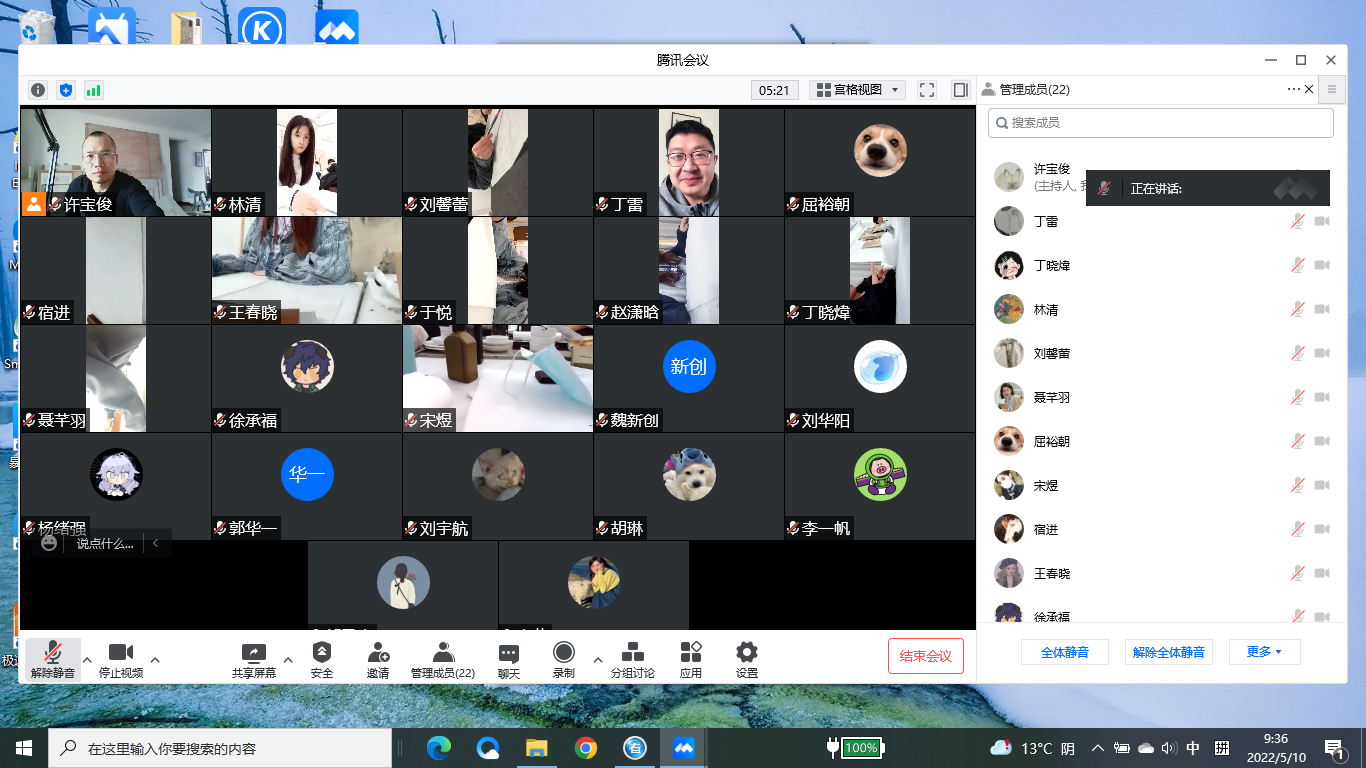Image resolution: width=1366 pixels, height=768 pixels.
Task: Toggle 丁雷's microphone in member list
Action: click(x=1297, y=221)
